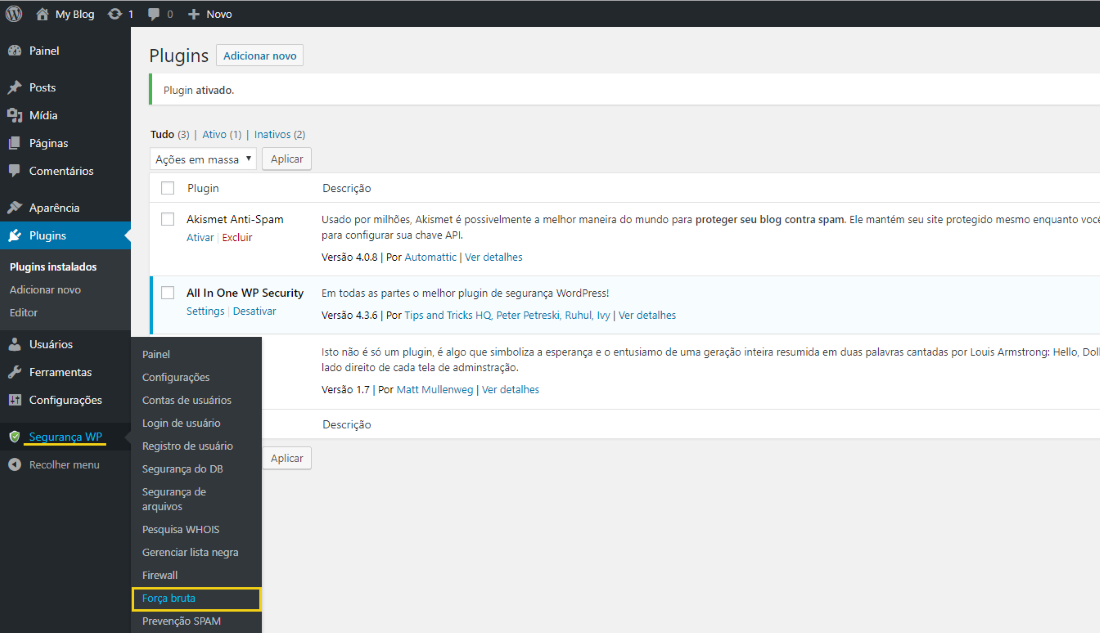Open the Ações em massa dropdown

tap(203, 159)
